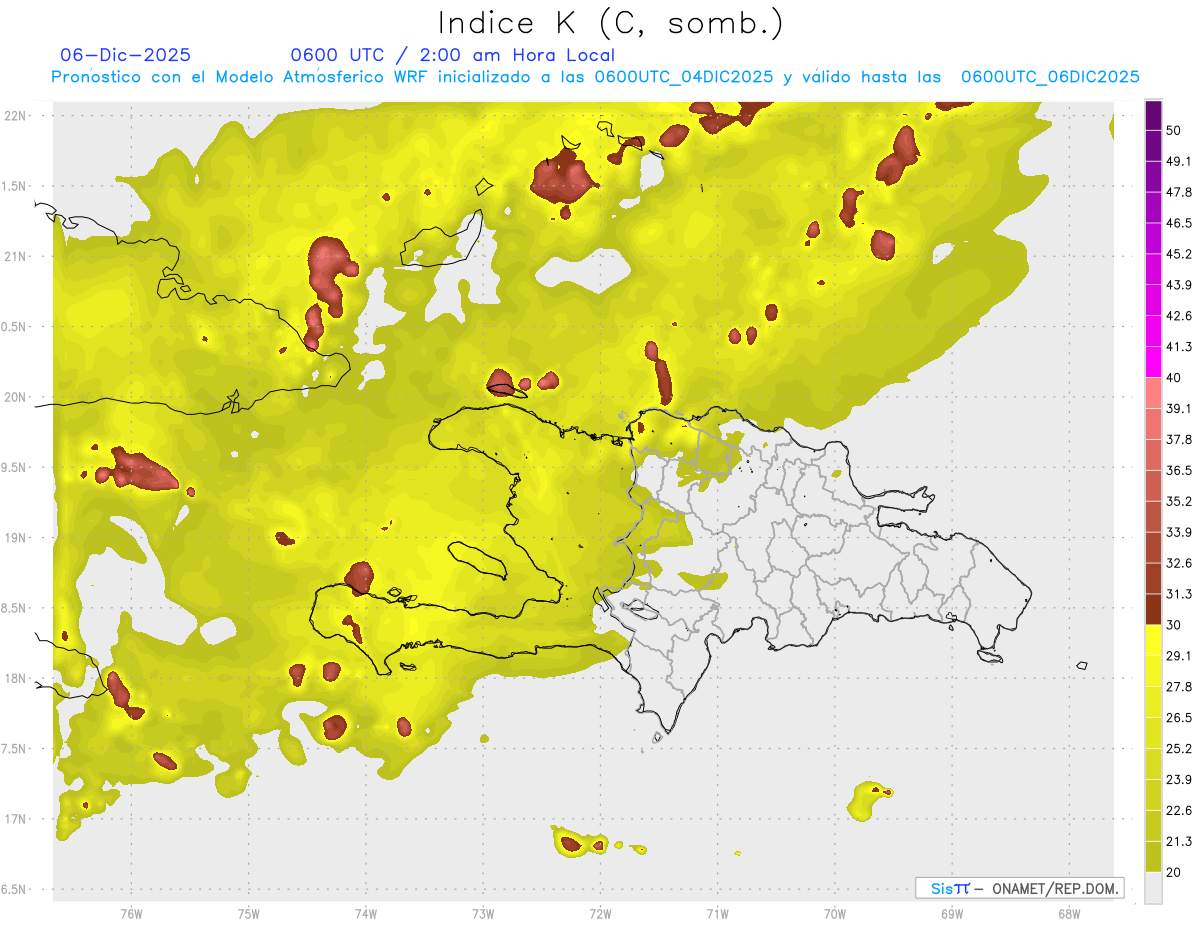The height and width of the screenshot is (927, 1200).
Task: Click the '68W' longitude label
Action: click(1068, 913)
